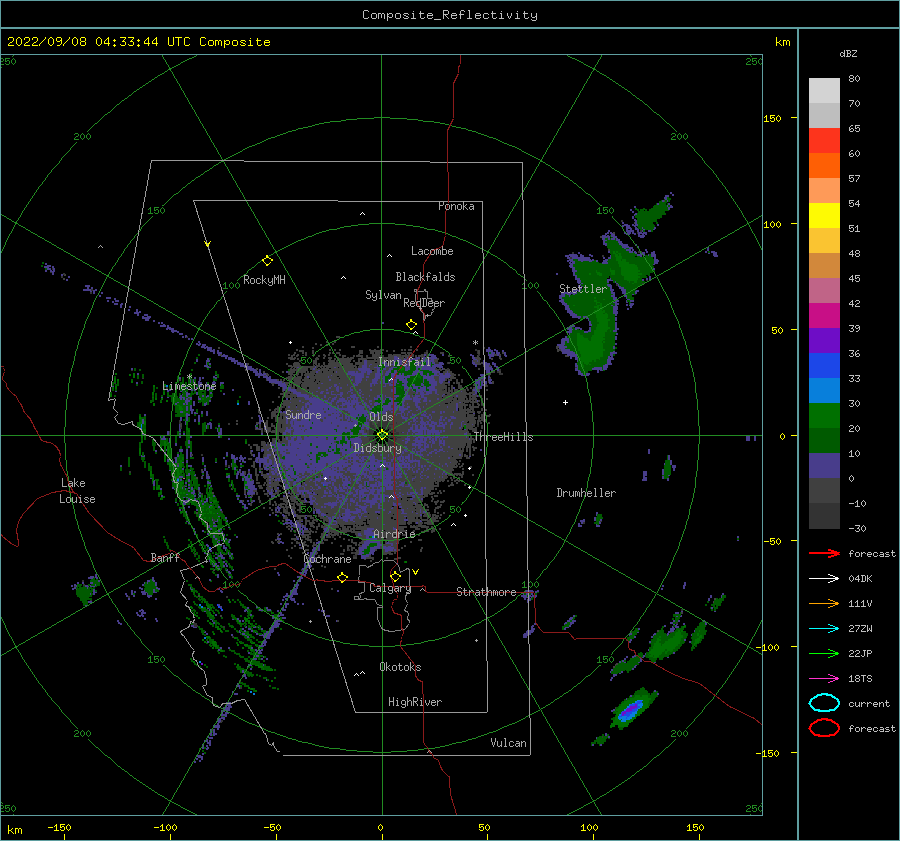Click the Drumheller label
The width and height of the screenshot is (900, 841).
[586, 493]
